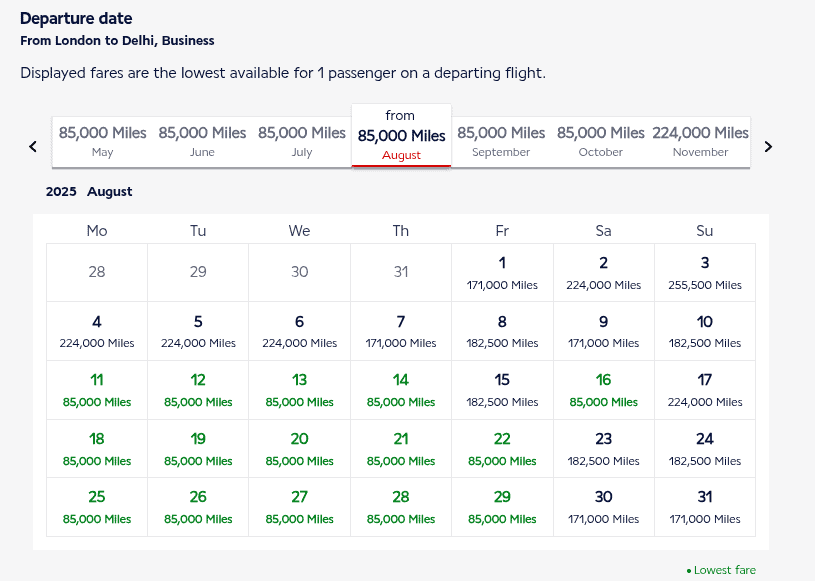Choose August 2 fare of 224,000 Miles
Viewport: 815px width, 581px height.
point(603,272)
